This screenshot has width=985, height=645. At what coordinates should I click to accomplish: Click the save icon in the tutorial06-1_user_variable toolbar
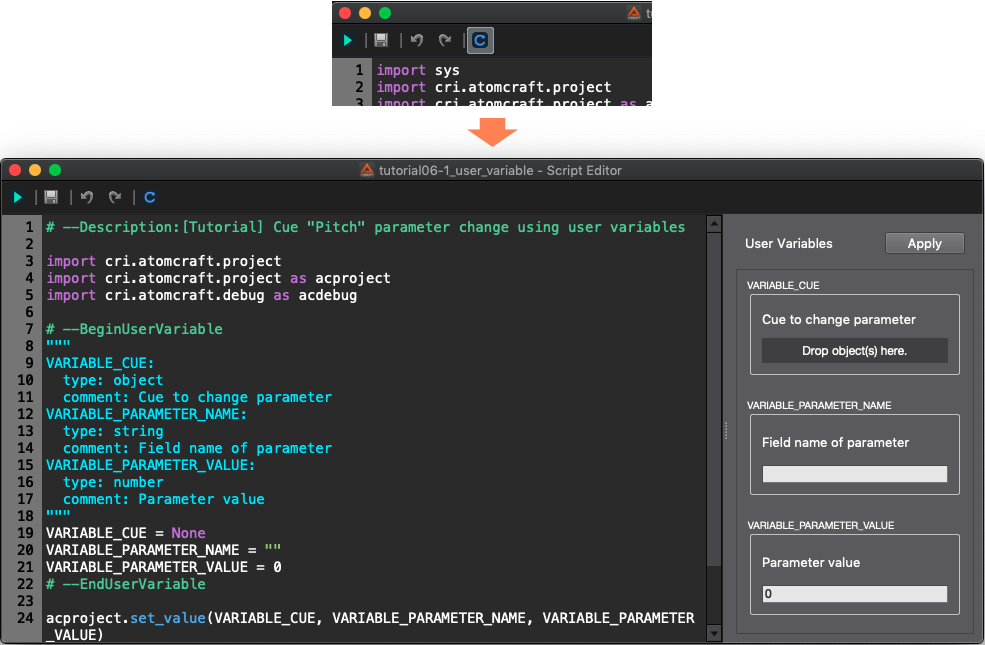[x=51, y=198]
